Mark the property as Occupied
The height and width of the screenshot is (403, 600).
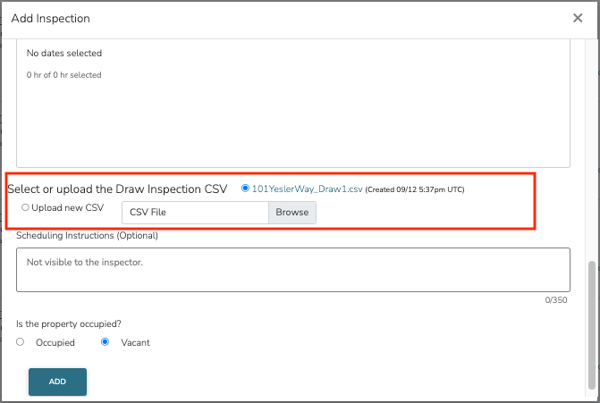tap(21, 342)
